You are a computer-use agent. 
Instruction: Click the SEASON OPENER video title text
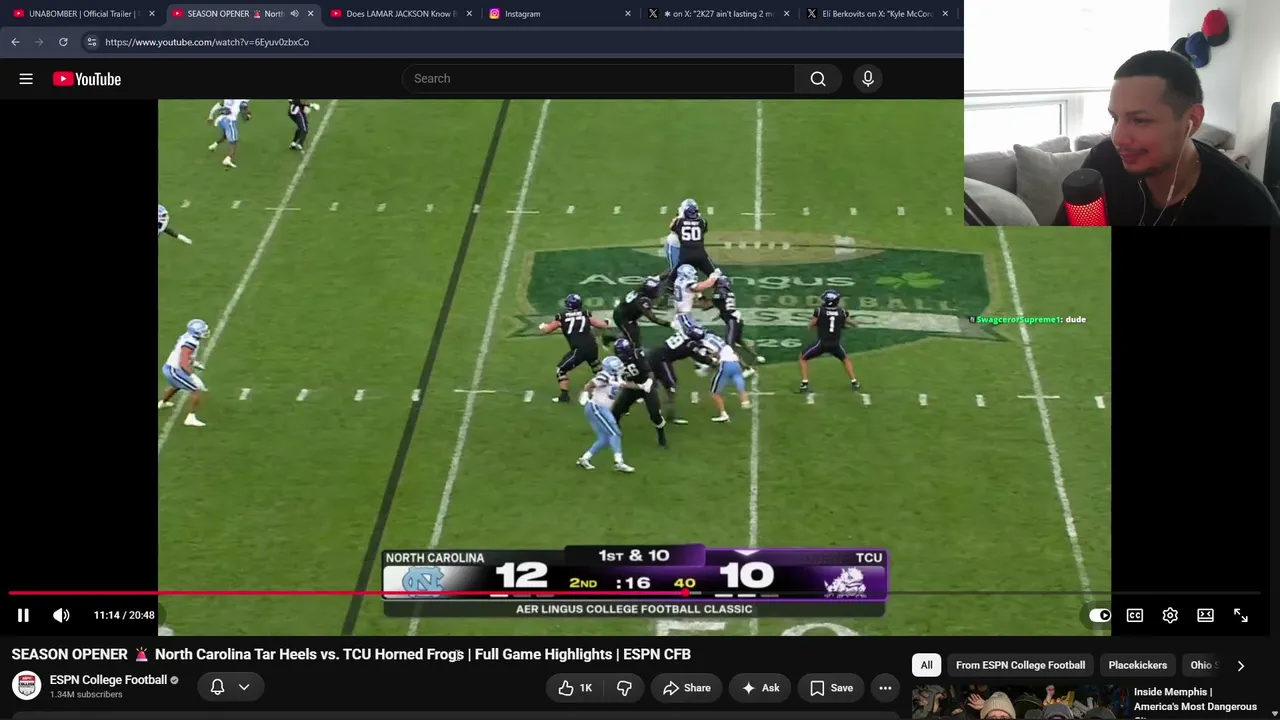(351, 654)
